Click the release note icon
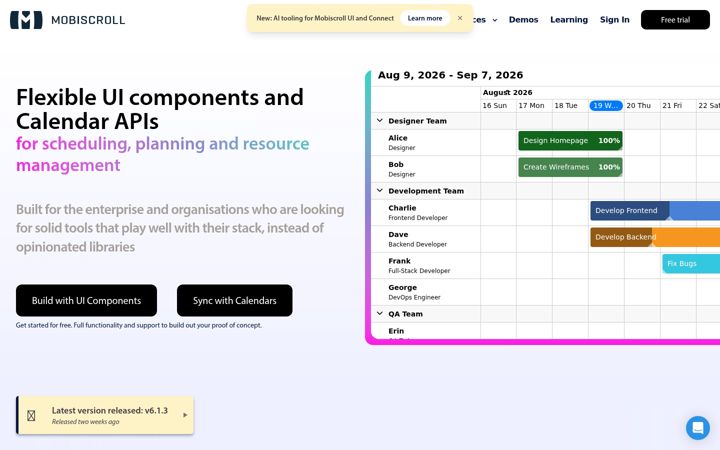Viewport: 720px width, 450px height. pyautogui.click(x=31, y=416)
